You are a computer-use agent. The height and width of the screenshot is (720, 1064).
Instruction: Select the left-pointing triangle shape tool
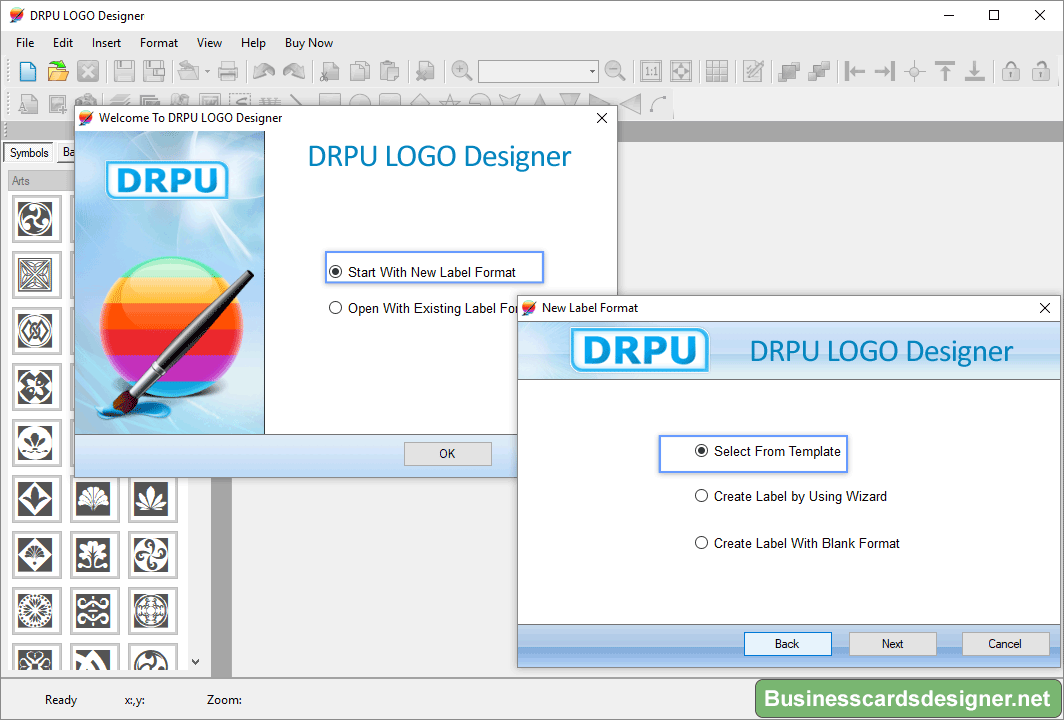630,105
